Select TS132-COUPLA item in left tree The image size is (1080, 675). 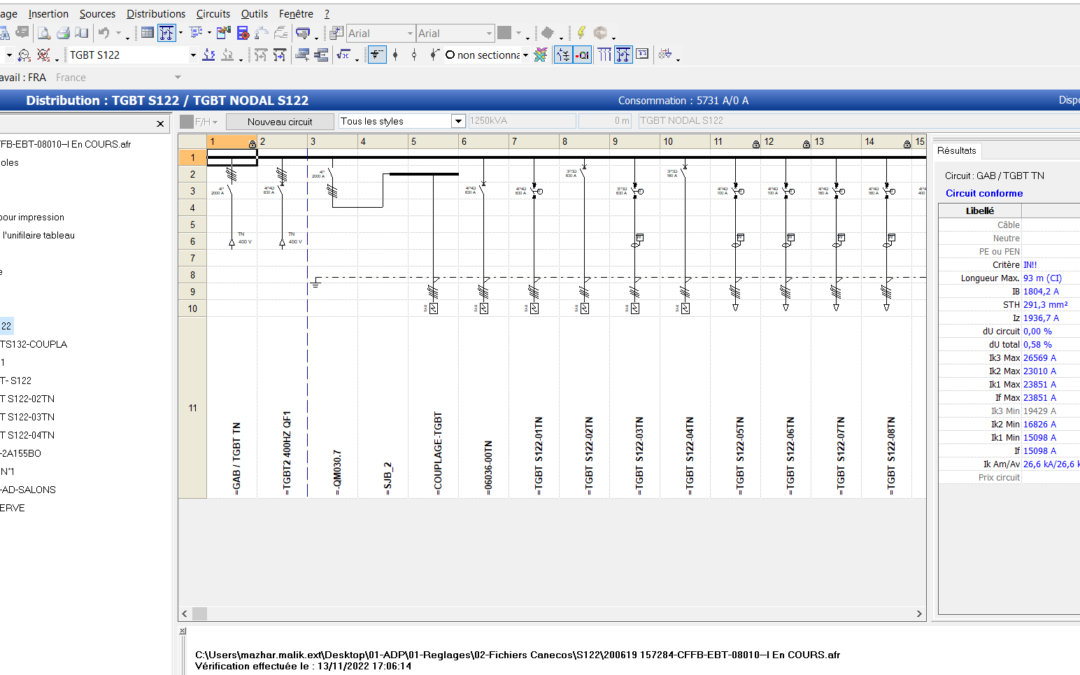click(x=34, y=344)
